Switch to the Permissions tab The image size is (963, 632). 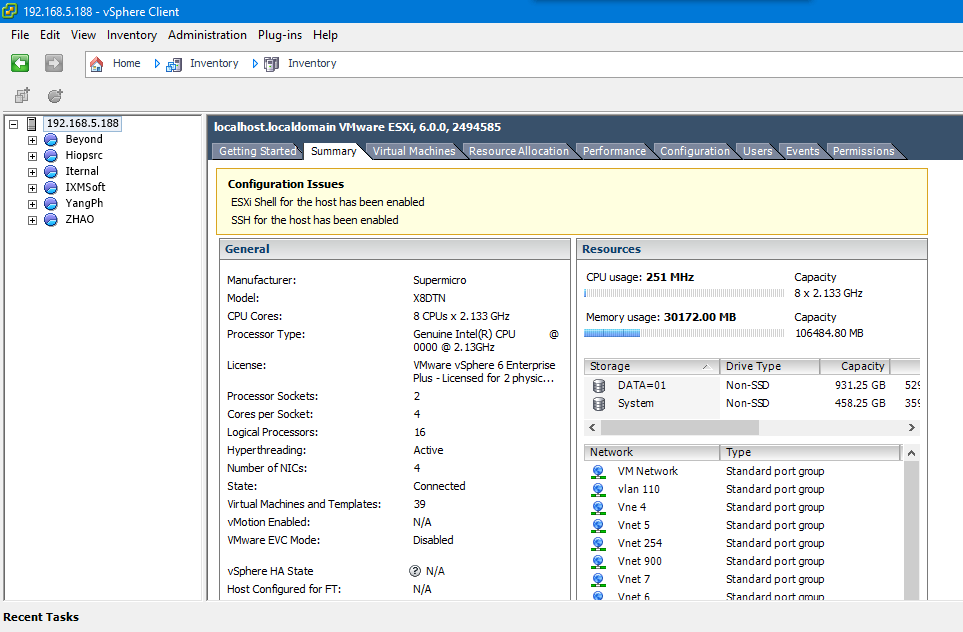click(x=864, y=151)
